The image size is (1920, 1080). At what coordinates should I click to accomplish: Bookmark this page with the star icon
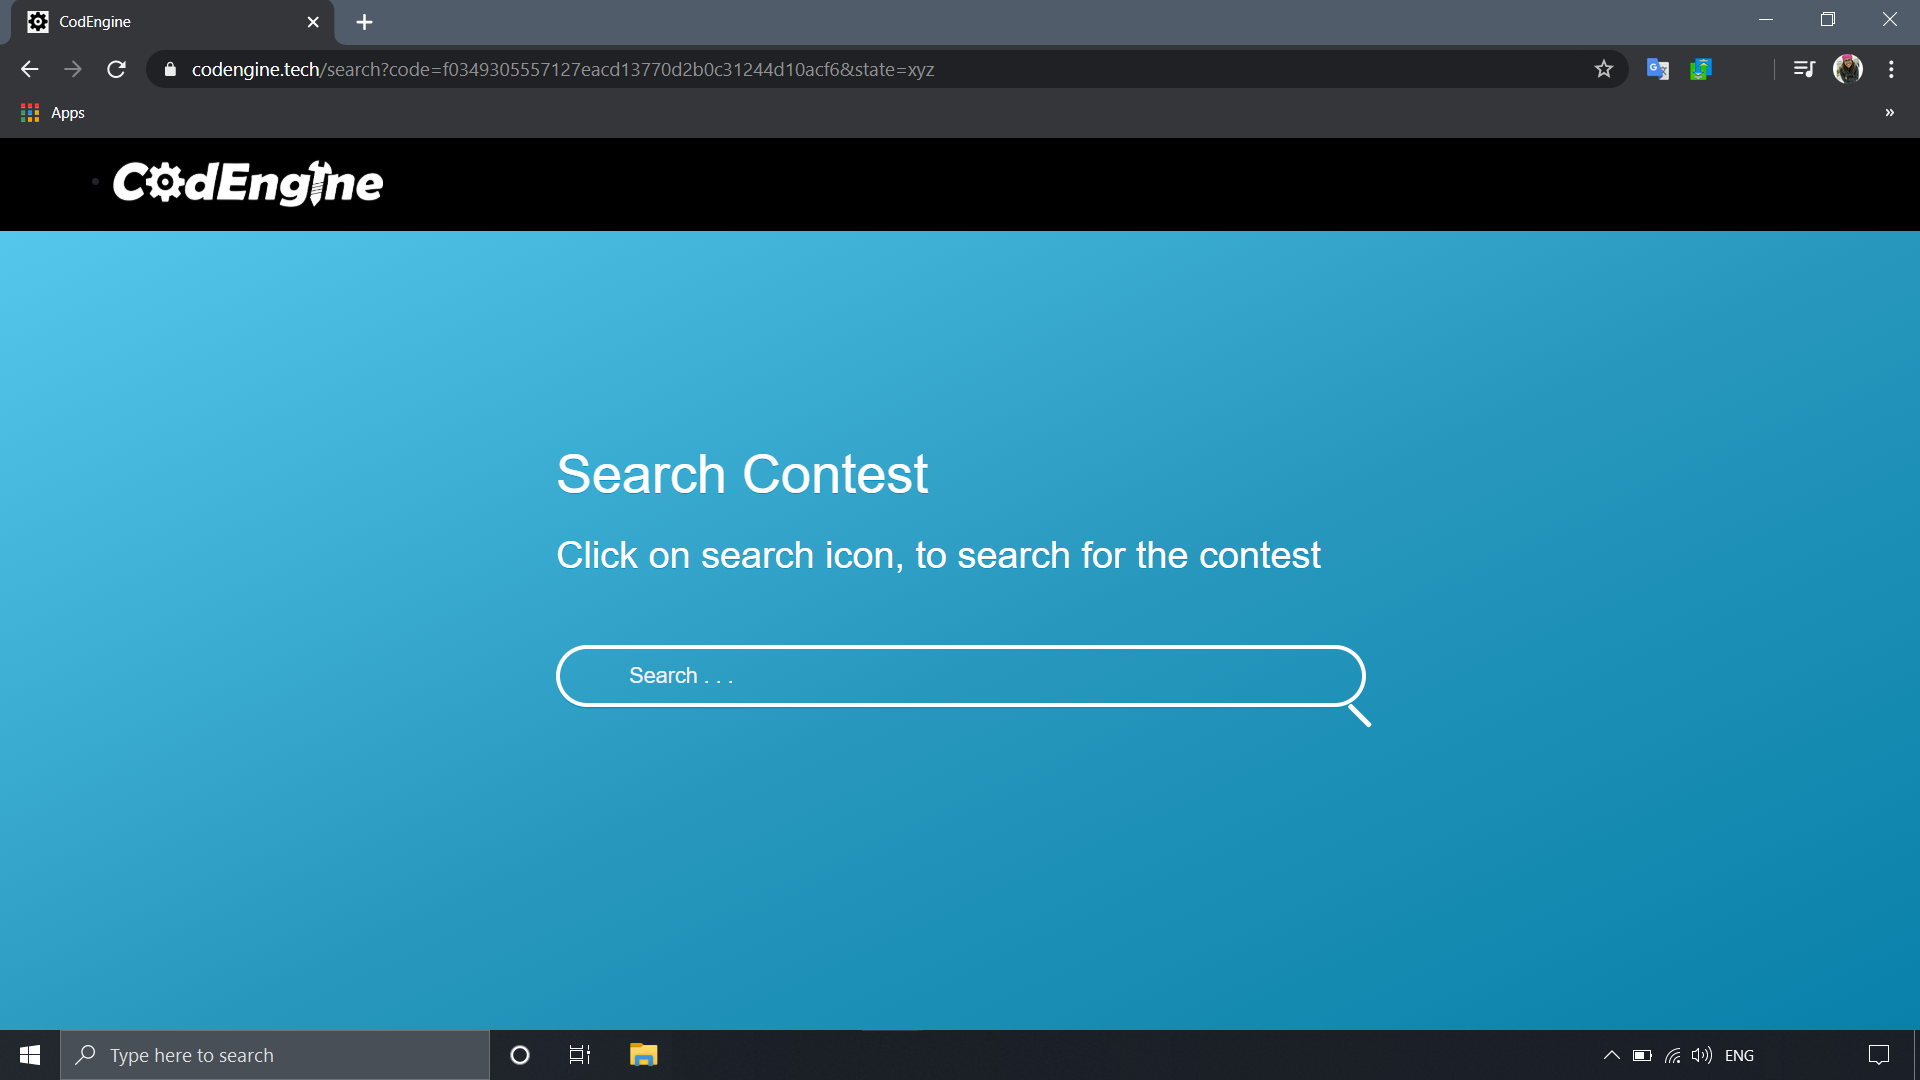(x=1604, y=69)
